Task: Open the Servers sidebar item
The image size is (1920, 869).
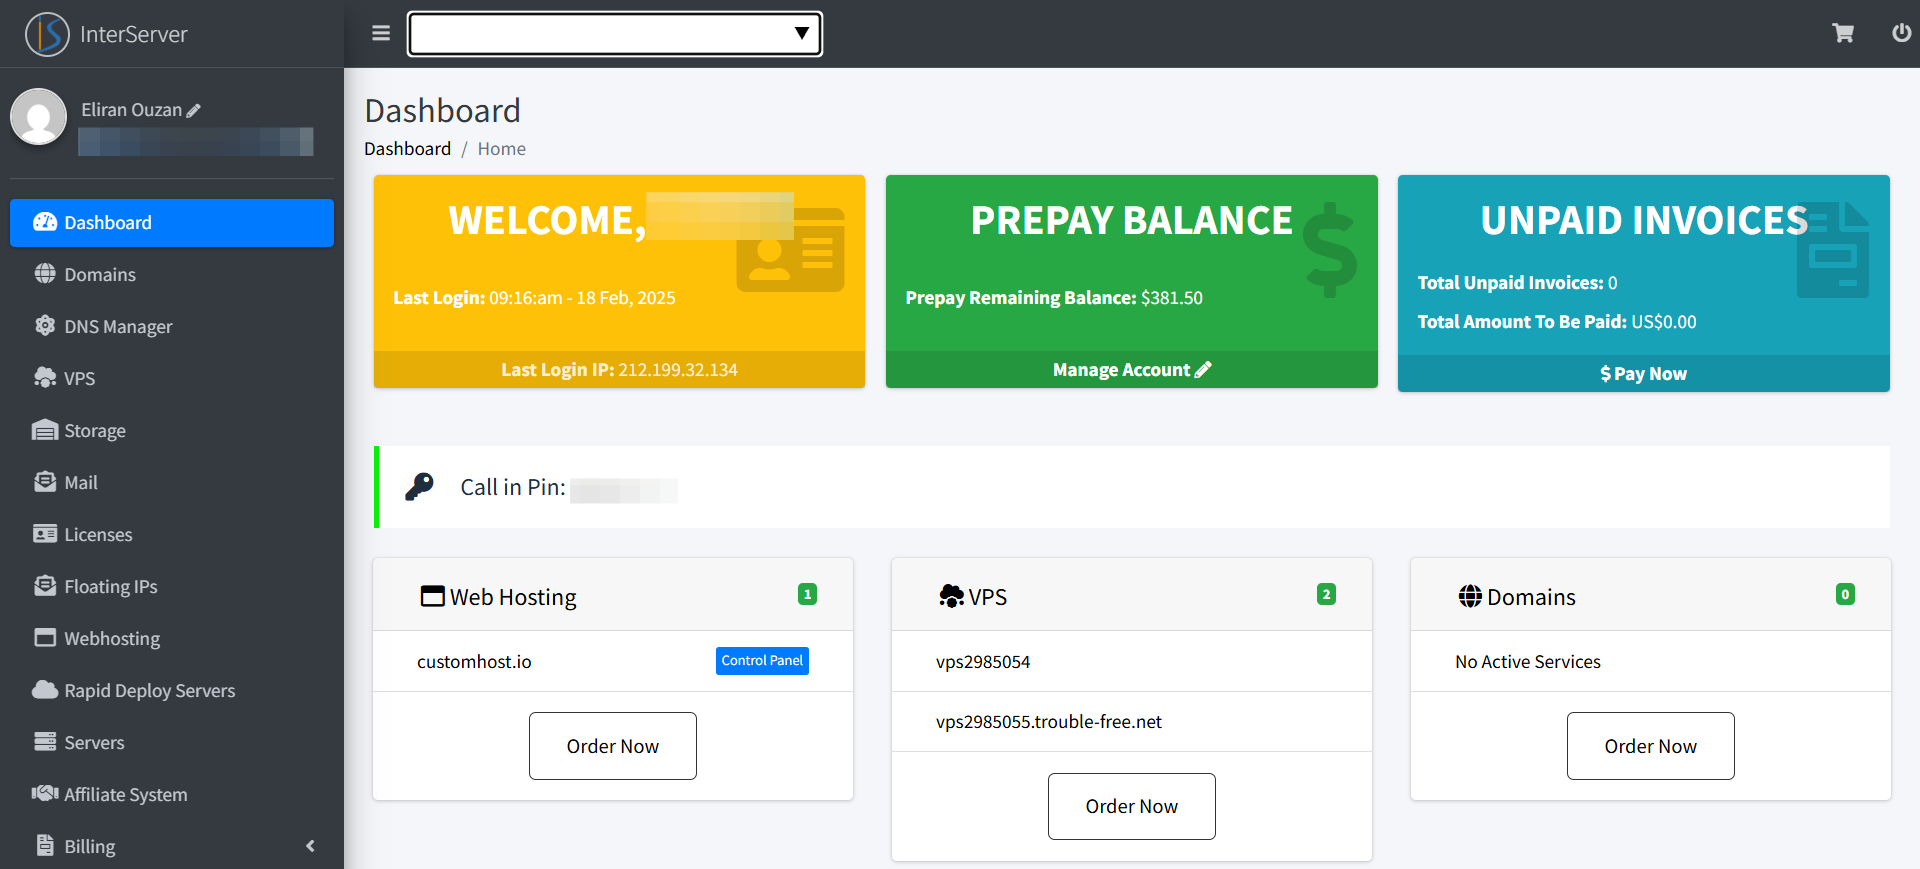Action: (172, 743)
